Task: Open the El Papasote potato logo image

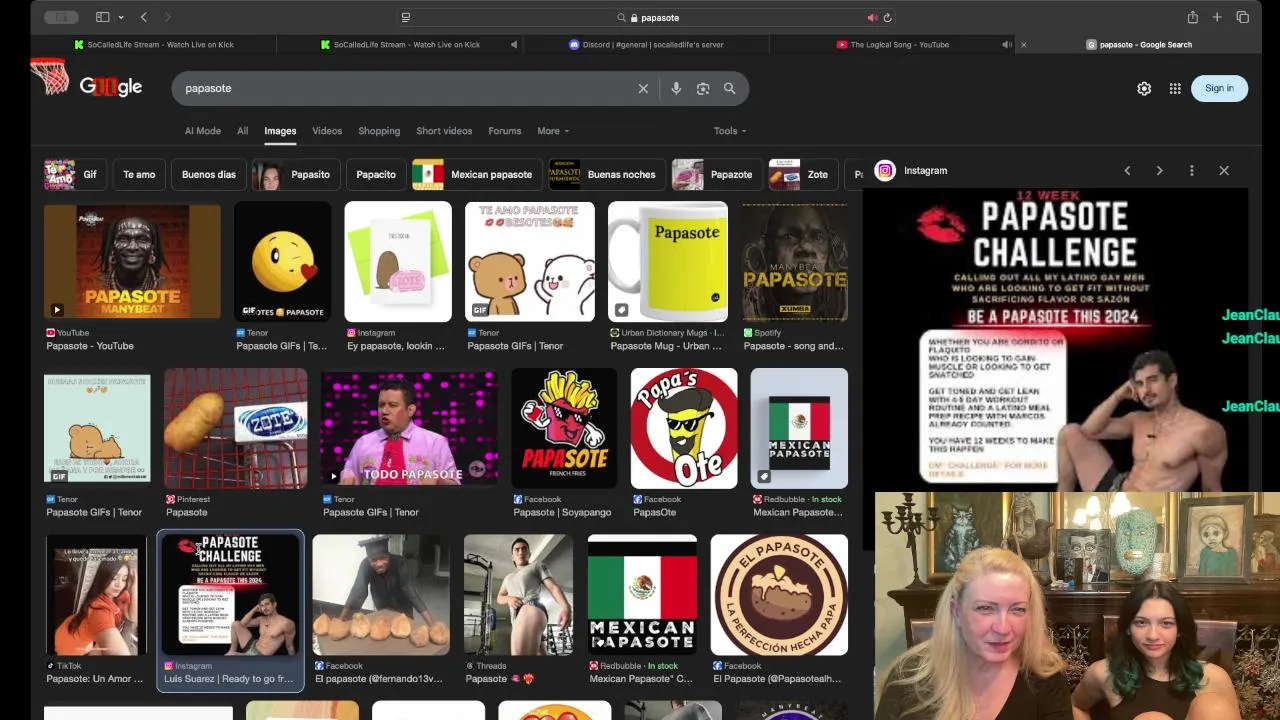Action: 779,595
